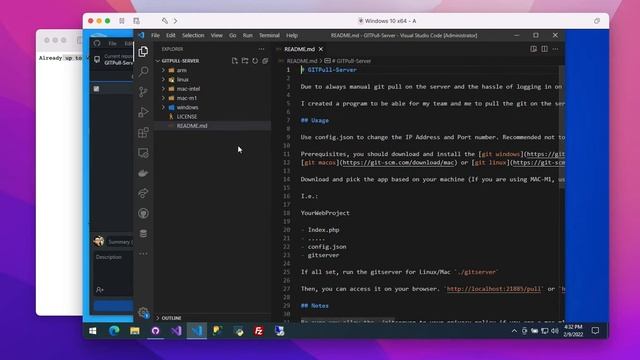Split the editor right
This screenshot has height=360, width=640.
coord(544,49)
